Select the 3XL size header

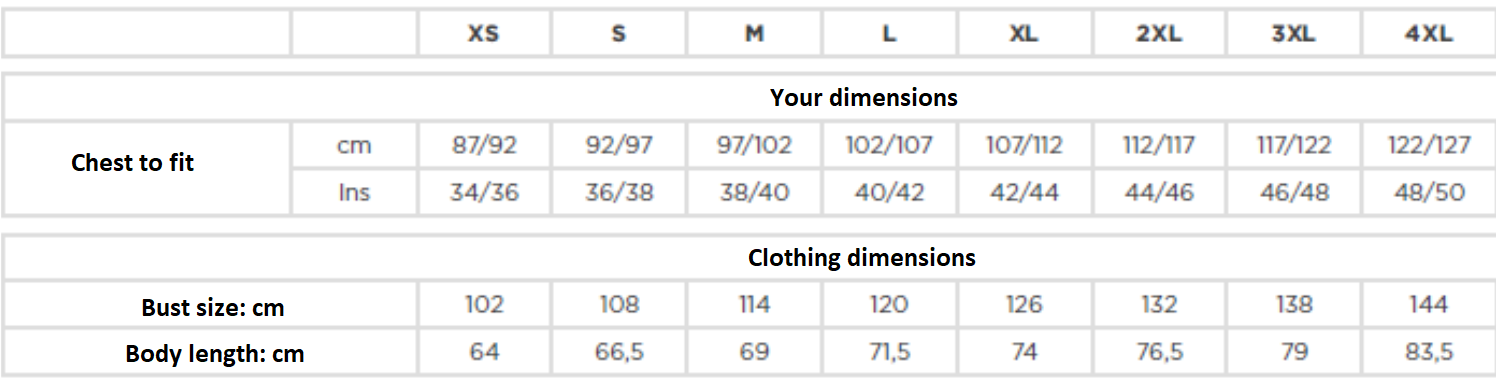[x=1293, y=33]
